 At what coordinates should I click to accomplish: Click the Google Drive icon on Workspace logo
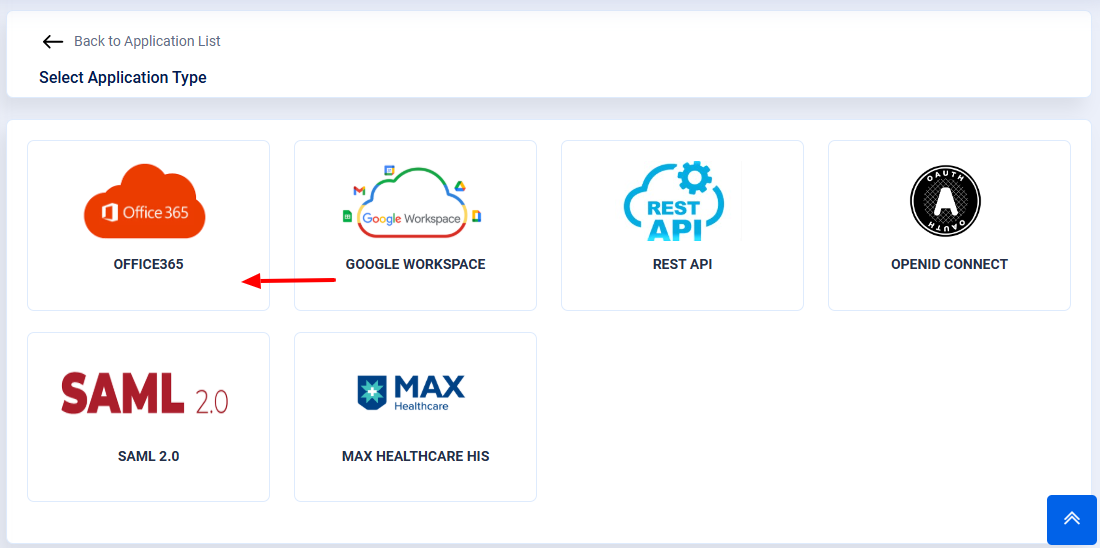click(x=460, y=186)
